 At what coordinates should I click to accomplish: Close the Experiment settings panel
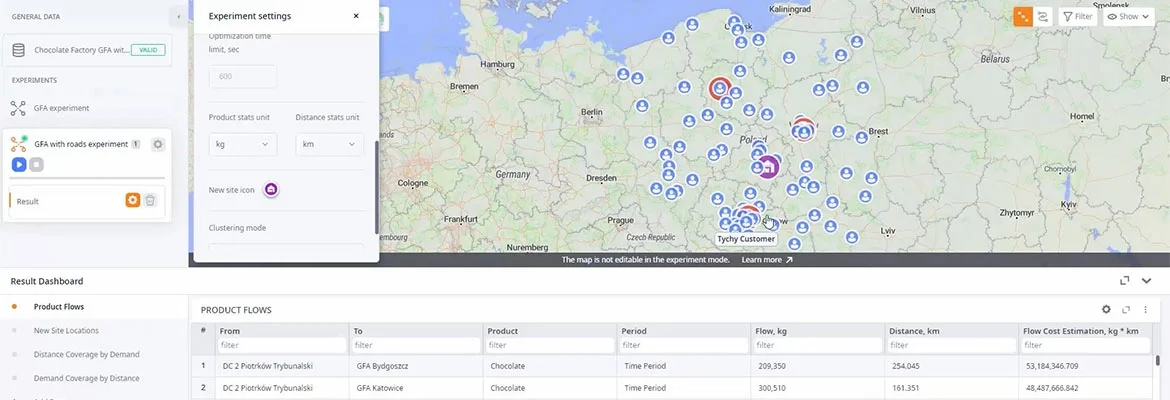pos(356,16)
